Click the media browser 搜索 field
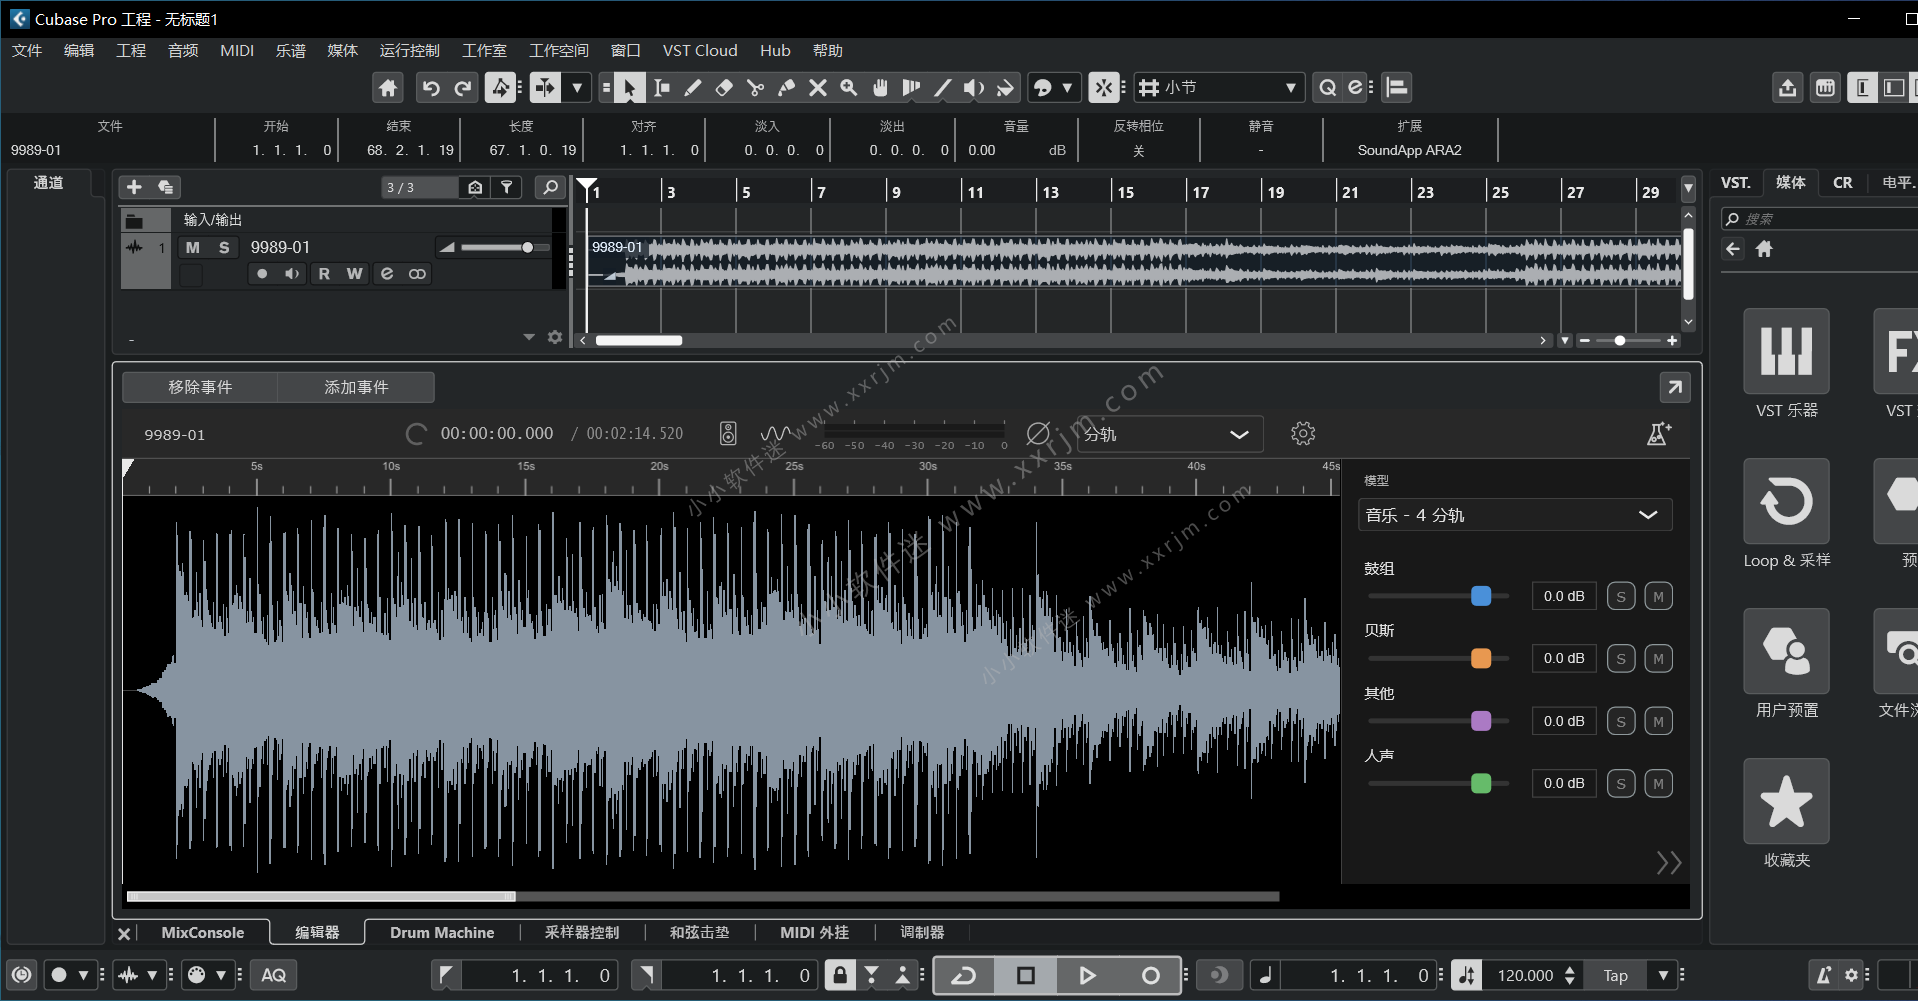 click(x=1820, y=219)
